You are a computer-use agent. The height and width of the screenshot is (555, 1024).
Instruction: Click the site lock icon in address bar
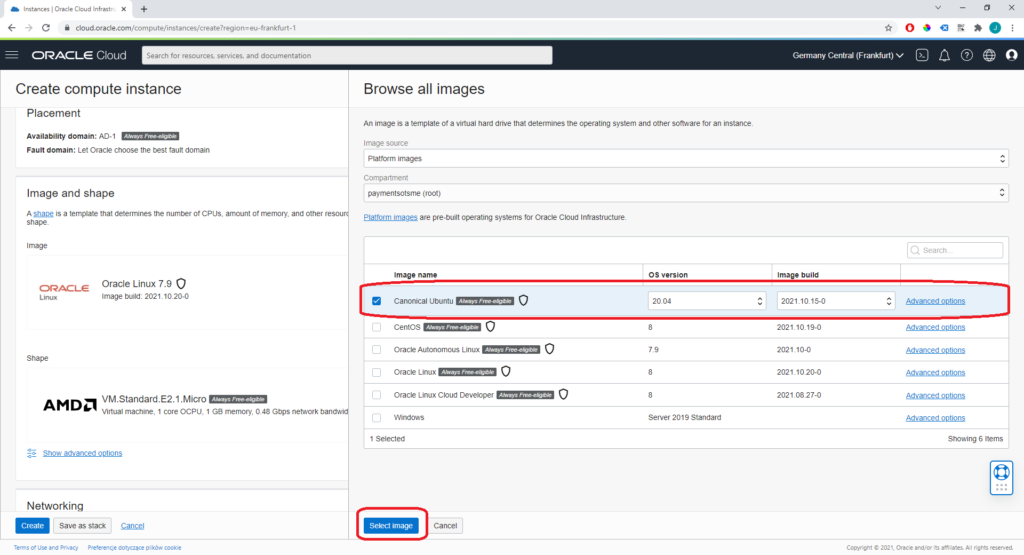tap(66, 27)
